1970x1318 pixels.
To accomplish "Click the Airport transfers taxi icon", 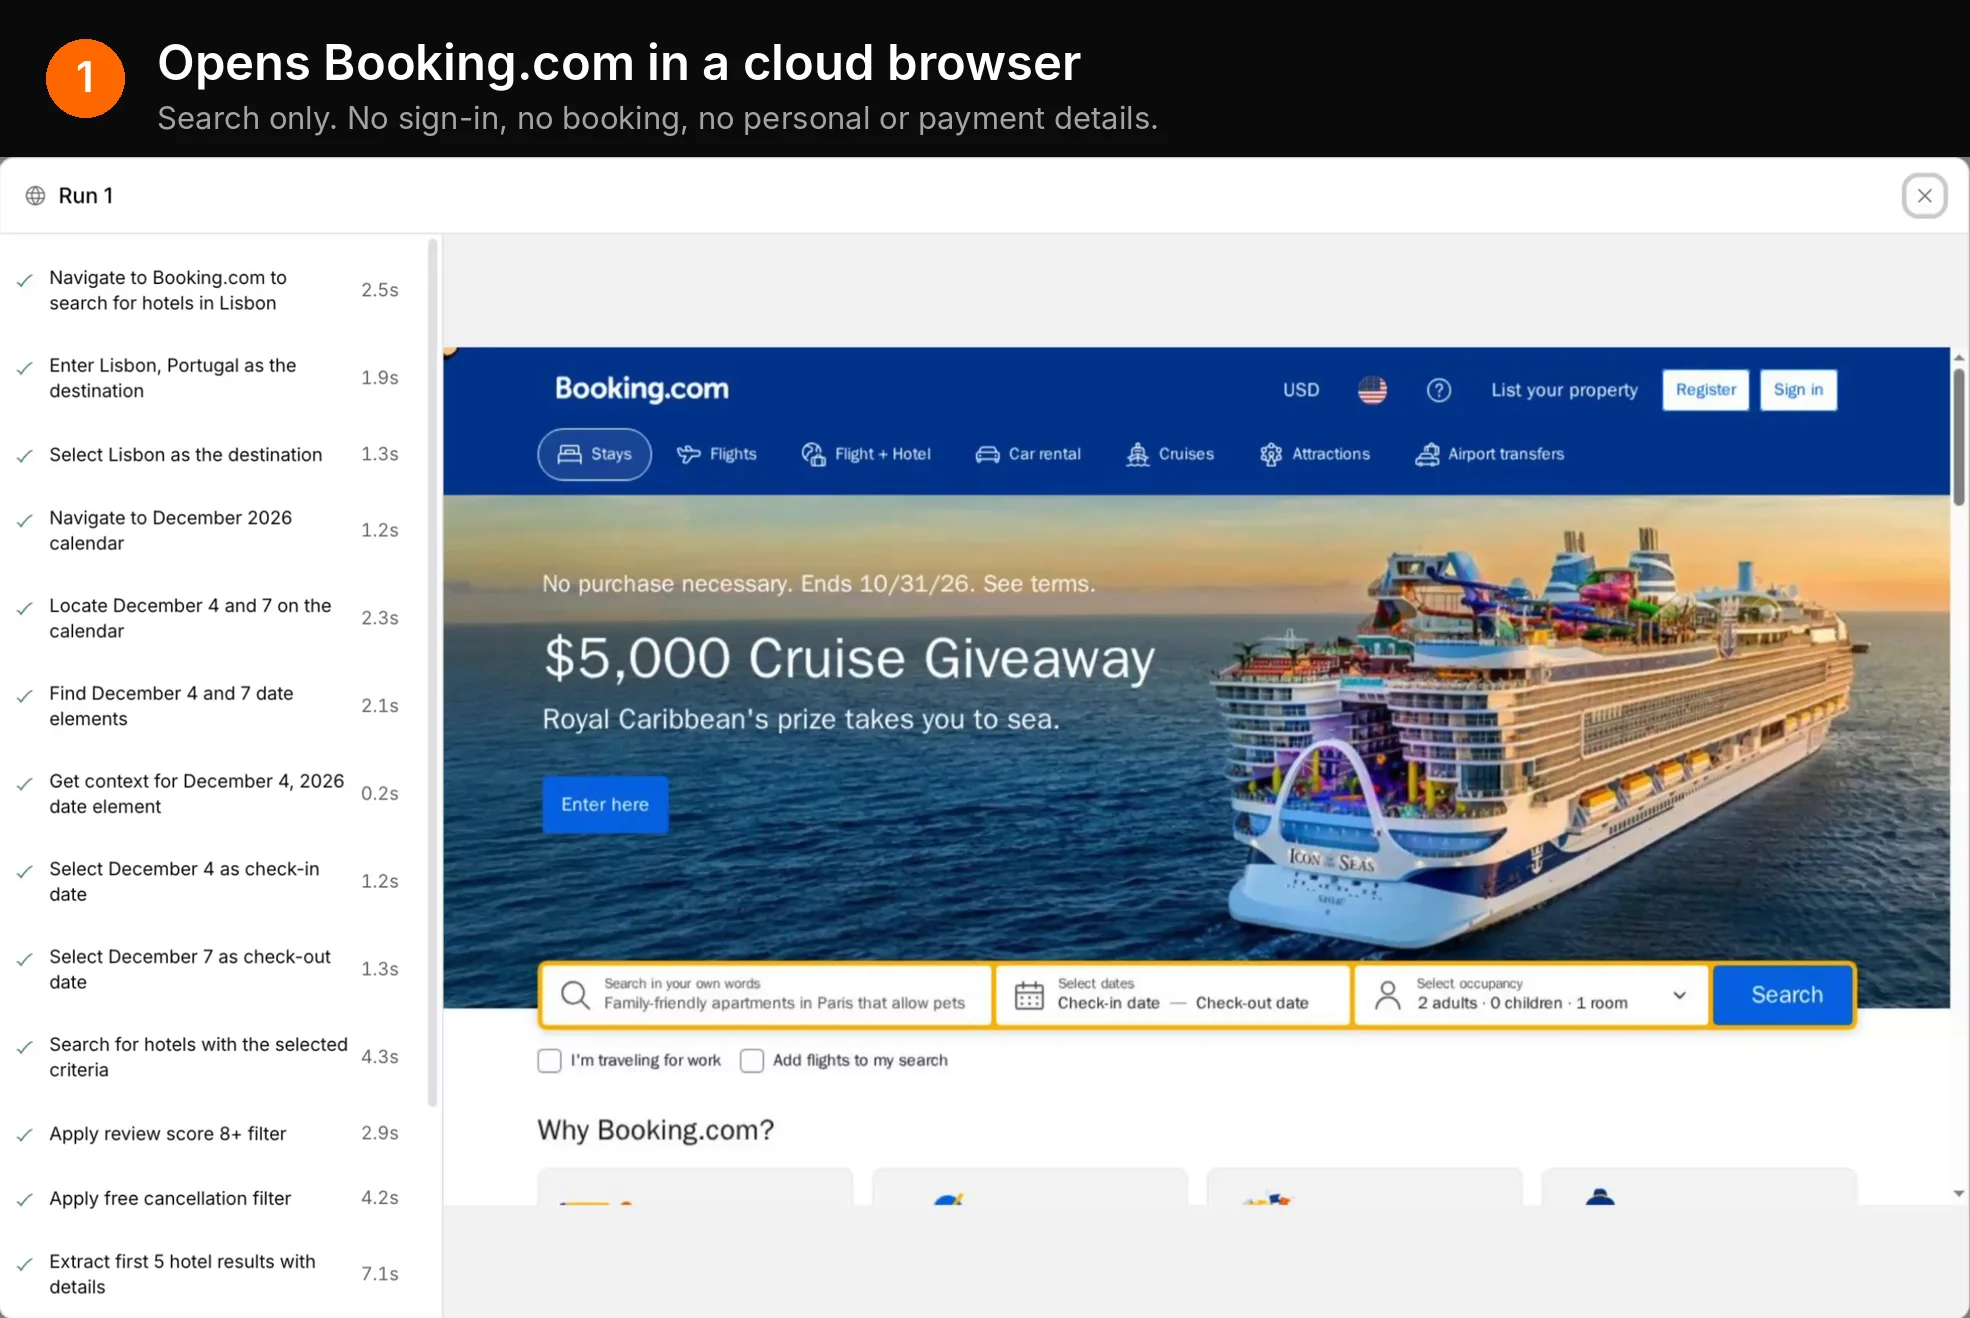I will click(1427, 454).
